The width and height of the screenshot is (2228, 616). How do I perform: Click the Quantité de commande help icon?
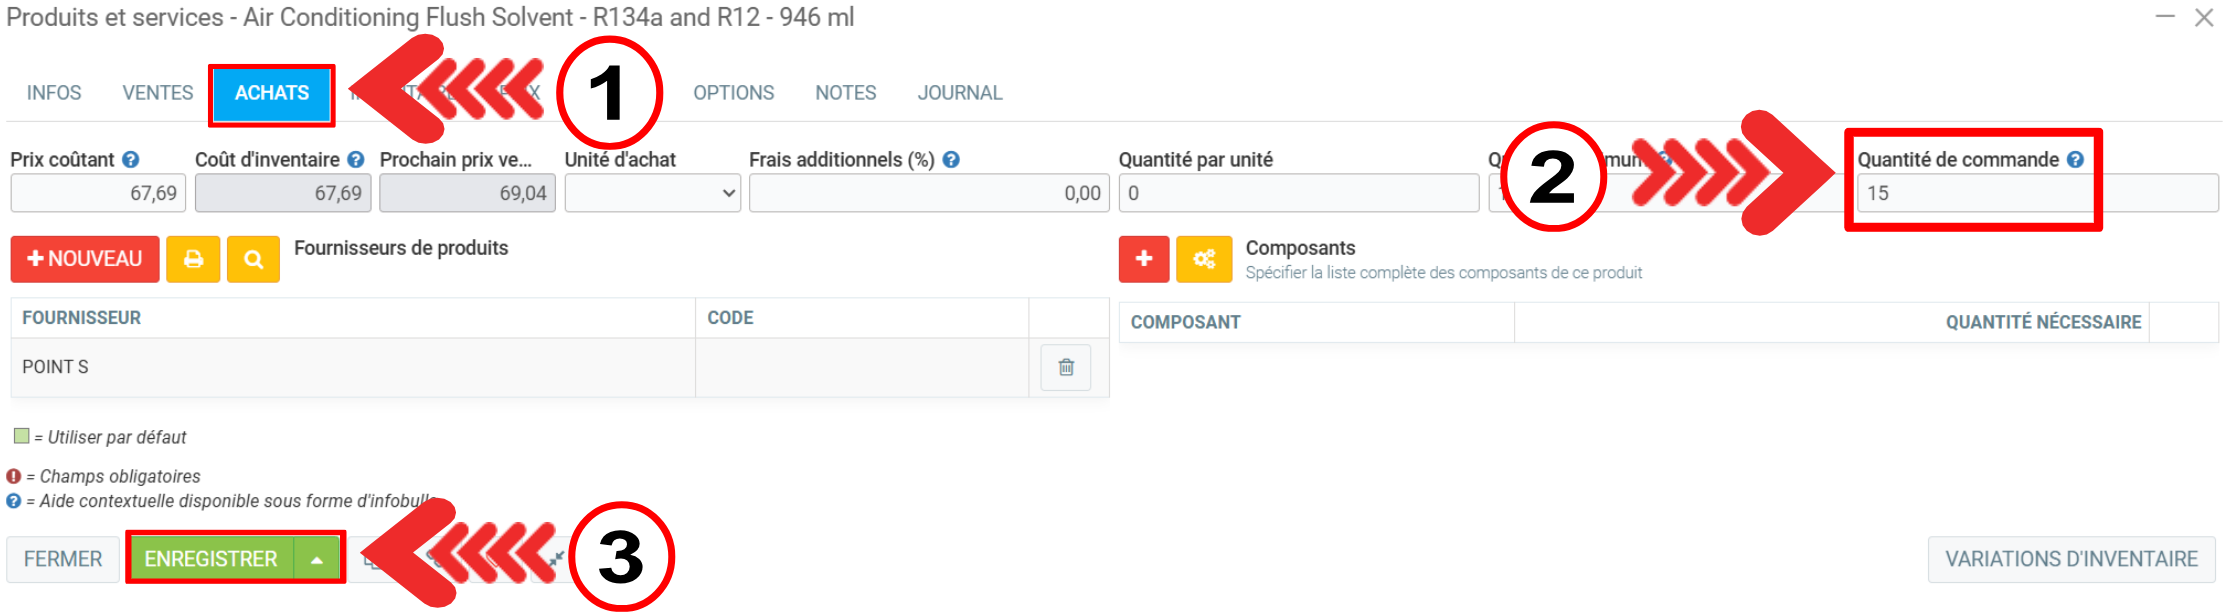click(2075, 160)
